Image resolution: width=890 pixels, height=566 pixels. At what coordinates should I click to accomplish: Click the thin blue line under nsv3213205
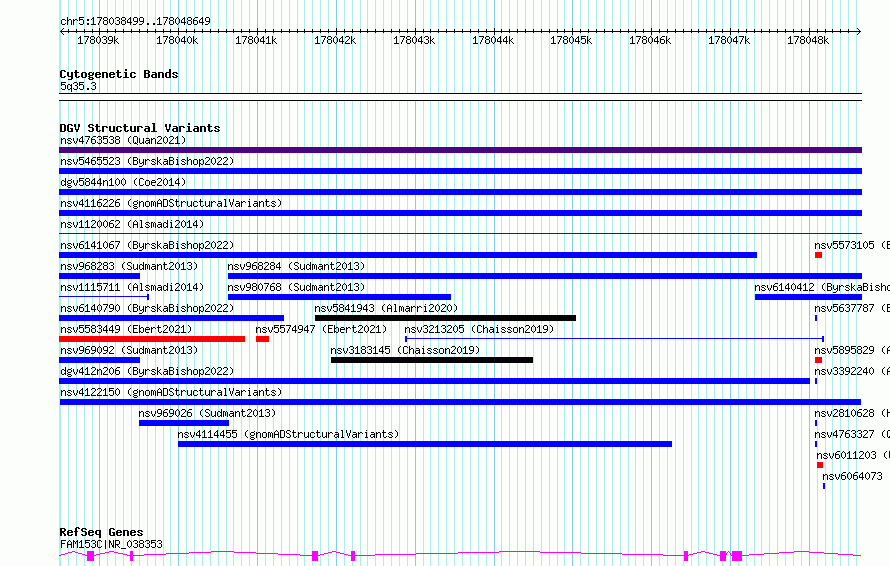614,339
